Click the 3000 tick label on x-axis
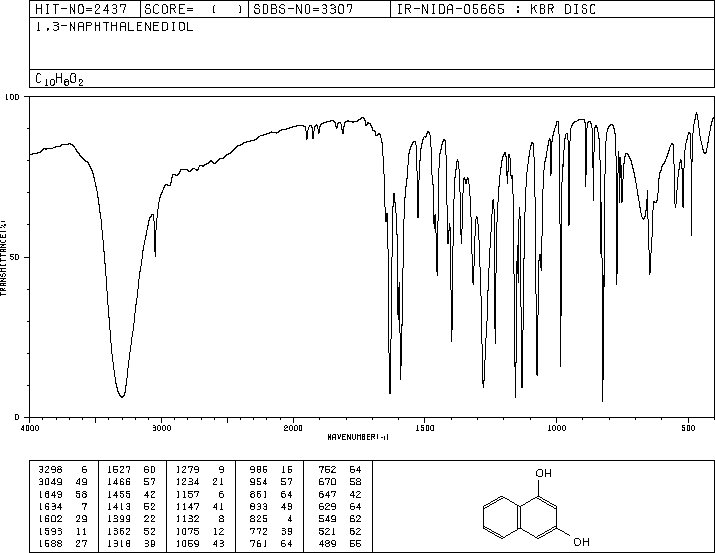715x553 pixels. (x=161, y=428)
